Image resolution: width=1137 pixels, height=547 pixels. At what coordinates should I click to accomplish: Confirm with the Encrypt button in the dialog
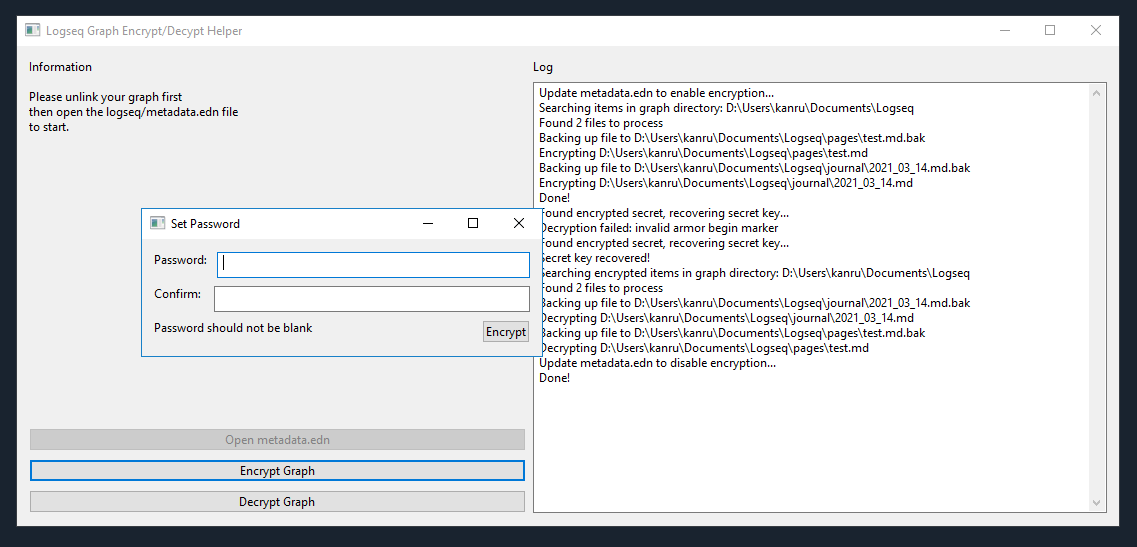[505, 332]
